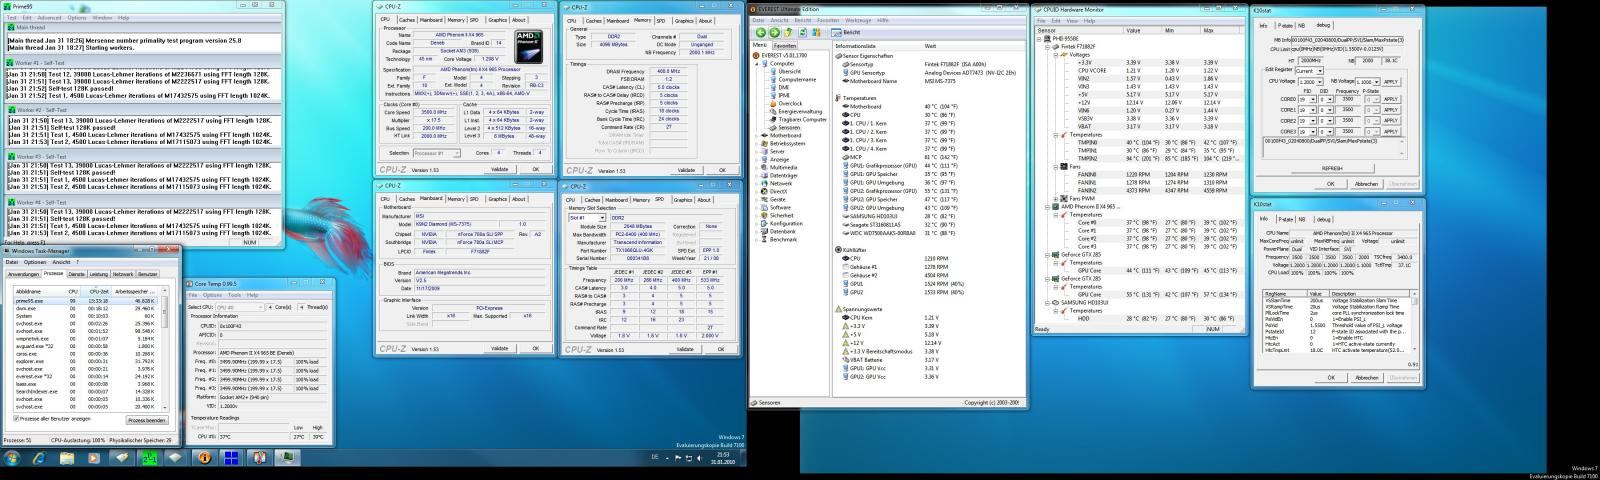Click REFRESH button in K10stat debug window
The height and width of the screenshot is (480, 1600).
pyautogui.click(x=1331, y=168)
